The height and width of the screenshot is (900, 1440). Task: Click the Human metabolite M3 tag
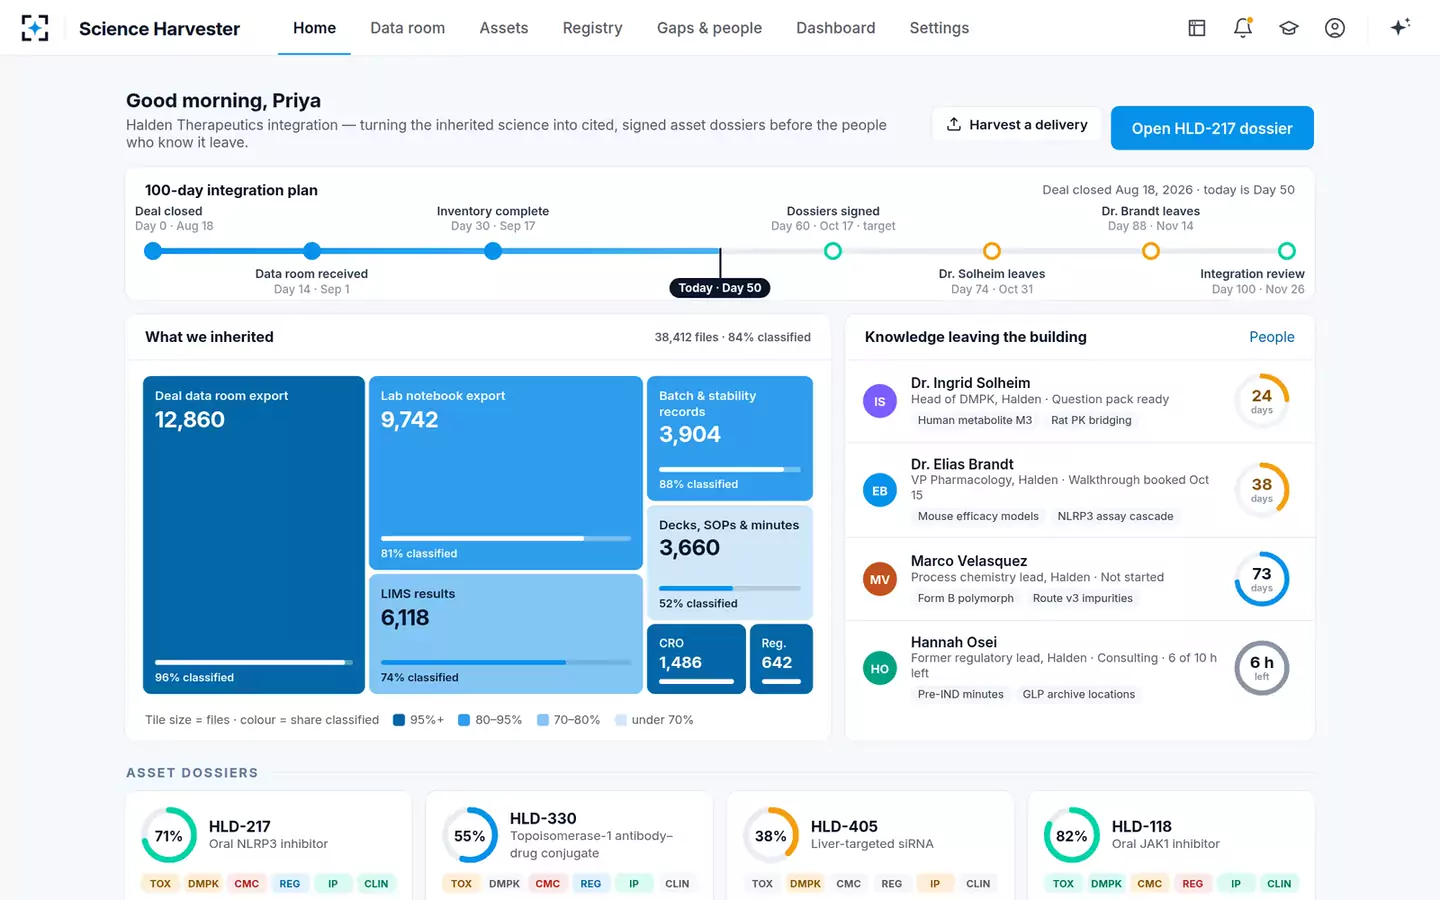tap(975, 420)
